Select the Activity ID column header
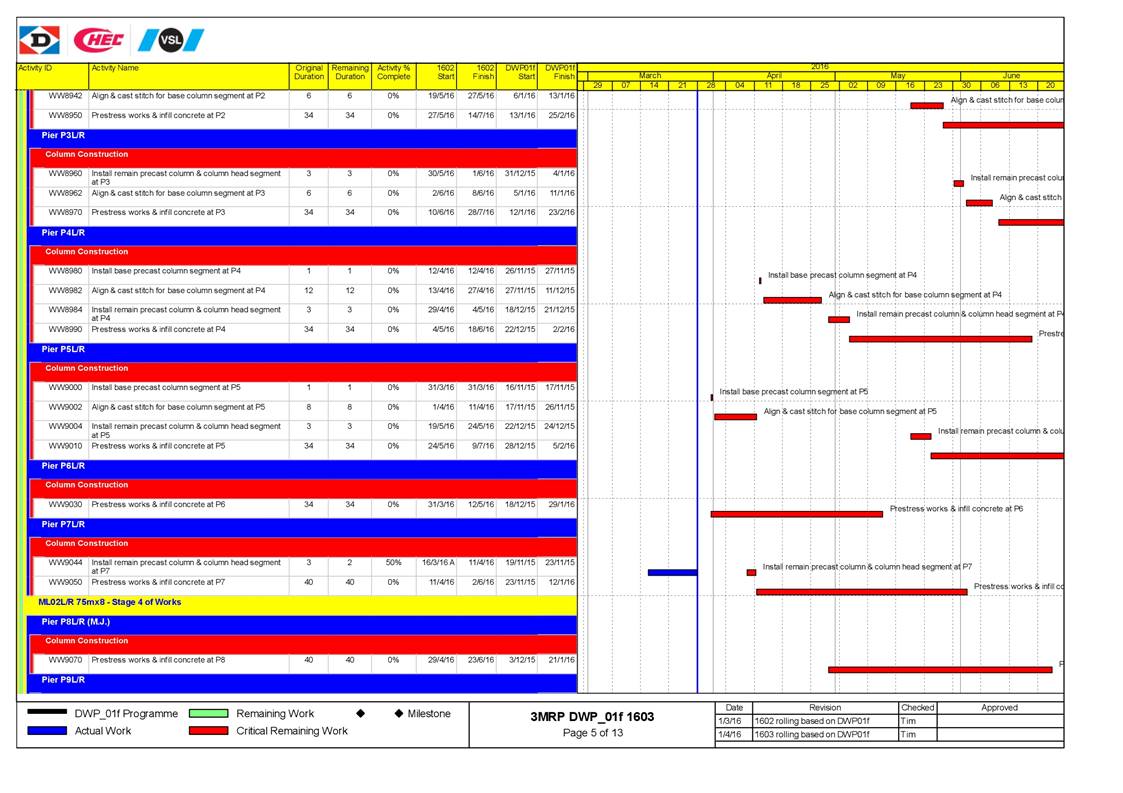1123x793 pixels. click(53, 76)
